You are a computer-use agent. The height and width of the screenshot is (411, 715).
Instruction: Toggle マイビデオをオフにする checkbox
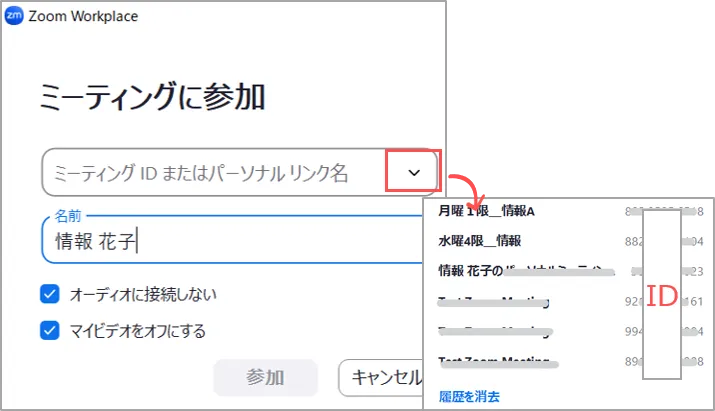[49, 331]
